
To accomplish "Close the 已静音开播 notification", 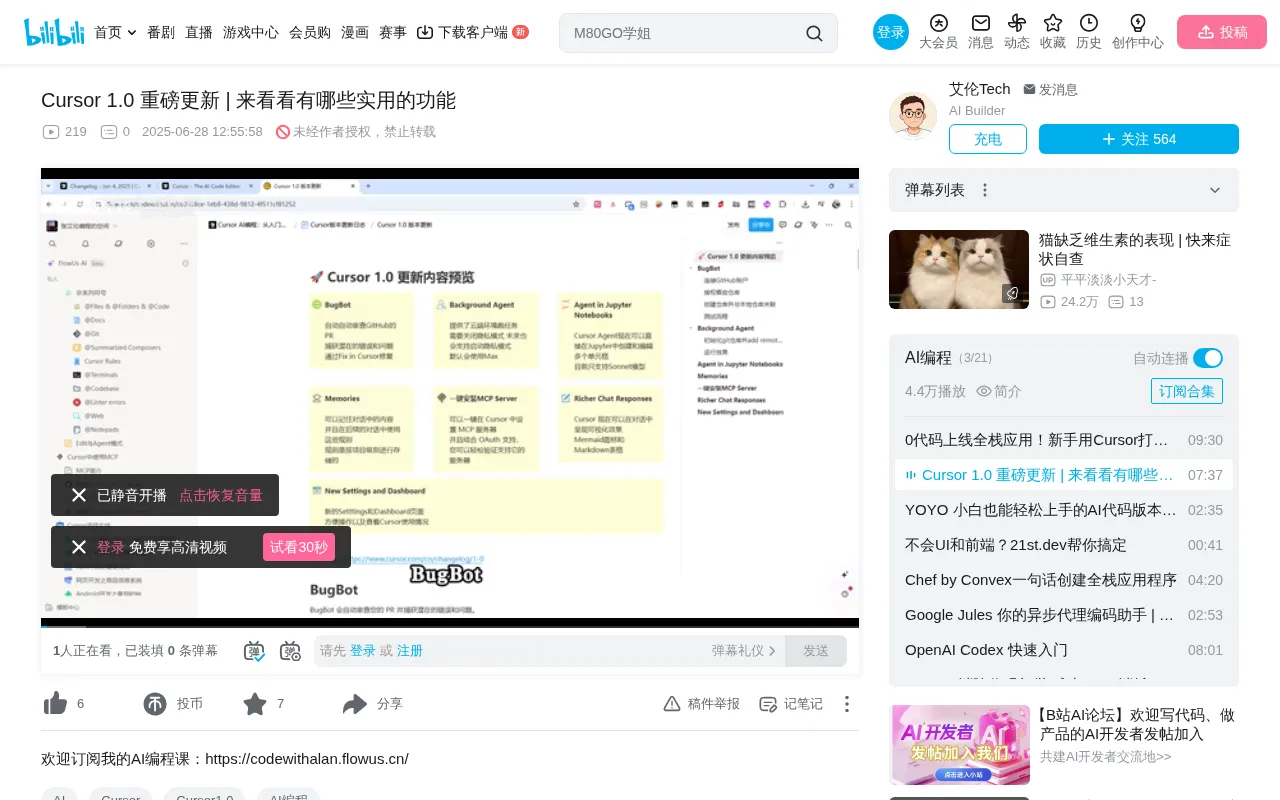I will click(x=79, y=495).
